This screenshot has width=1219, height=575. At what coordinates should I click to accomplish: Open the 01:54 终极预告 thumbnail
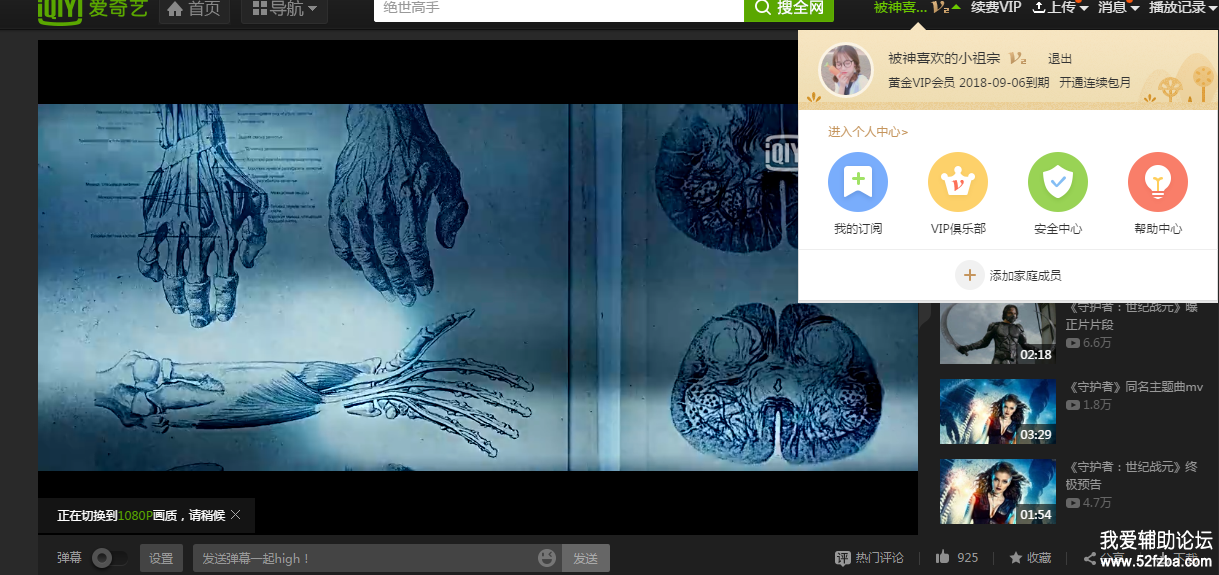coord(998,491)
